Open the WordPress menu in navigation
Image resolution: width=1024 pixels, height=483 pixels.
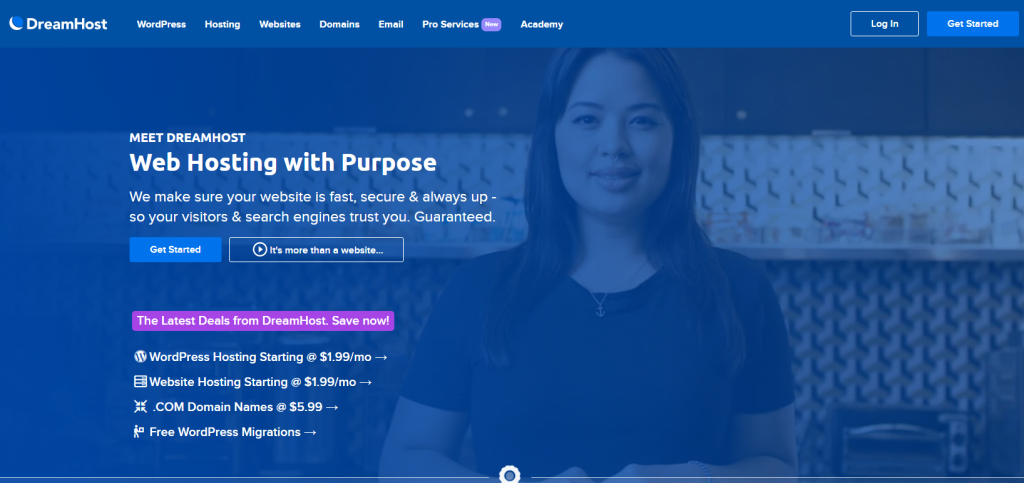tap(161, 24)
